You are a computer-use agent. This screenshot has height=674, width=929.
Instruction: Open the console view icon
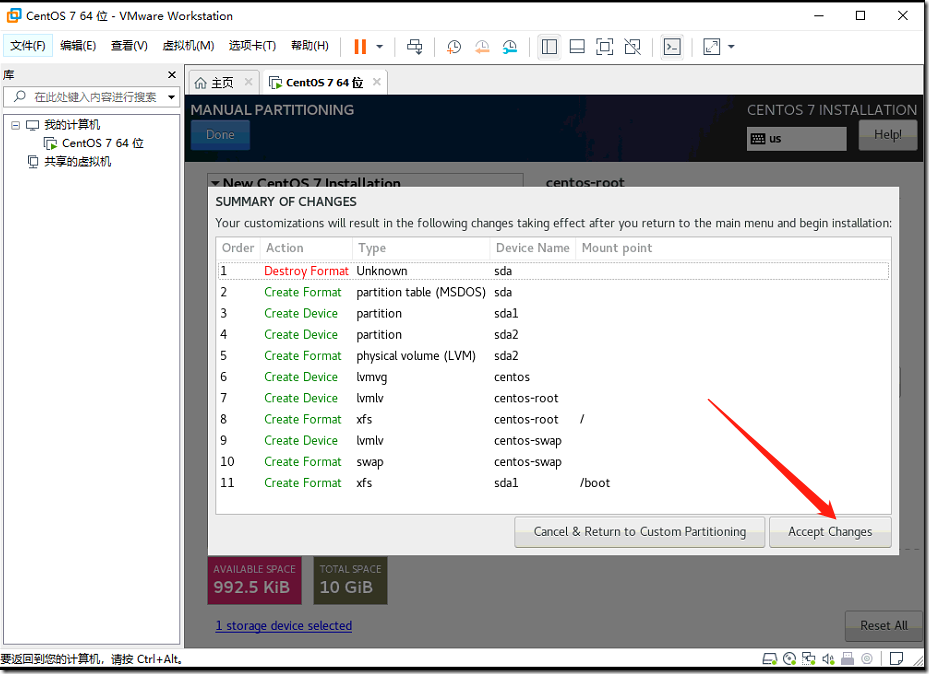672,46
